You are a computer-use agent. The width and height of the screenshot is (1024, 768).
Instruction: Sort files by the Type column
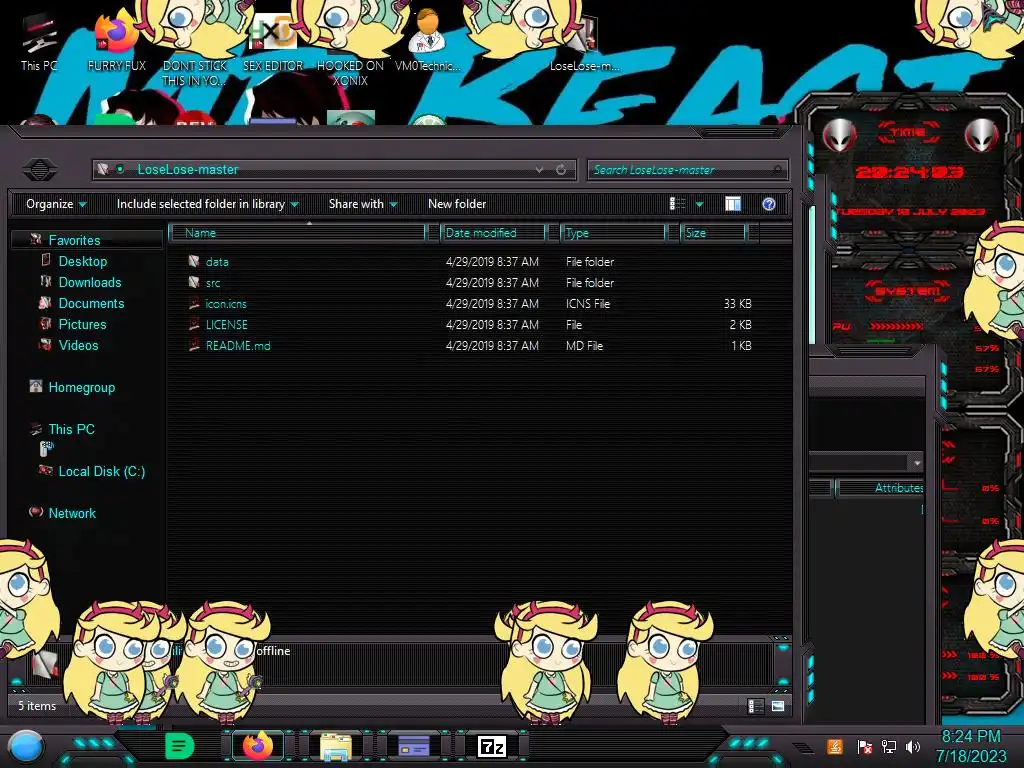613,232
